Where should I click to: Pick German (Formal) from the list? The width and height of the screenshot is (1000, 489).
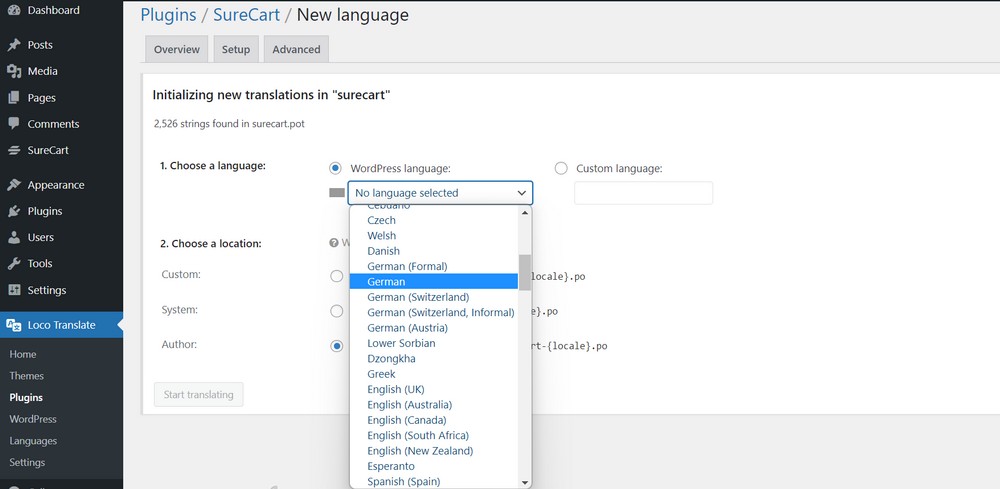point(434,266)
